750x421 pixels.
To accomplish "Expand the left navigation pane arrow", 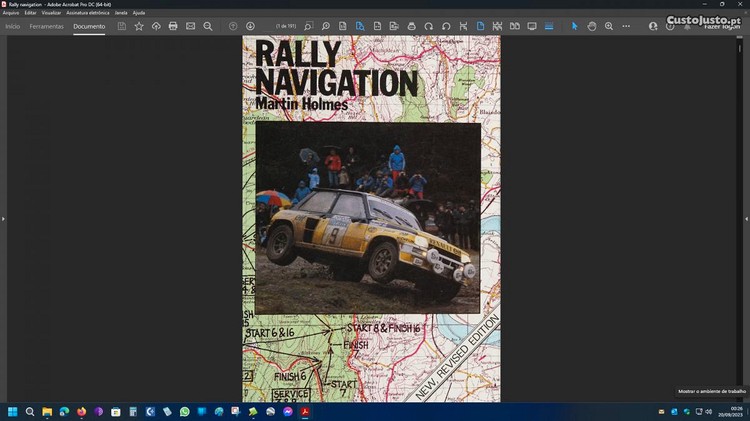I will (x=3, y=218).
